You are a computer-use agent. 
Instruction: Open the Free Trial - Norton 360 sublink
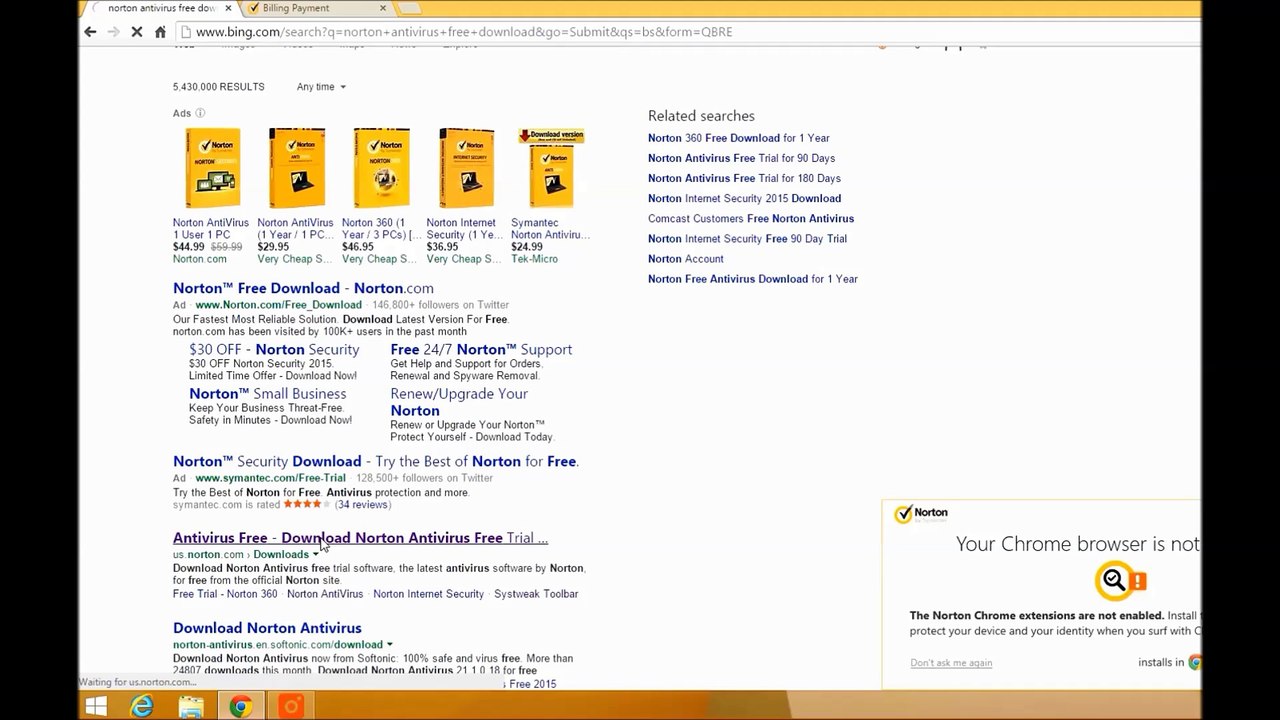225,594
